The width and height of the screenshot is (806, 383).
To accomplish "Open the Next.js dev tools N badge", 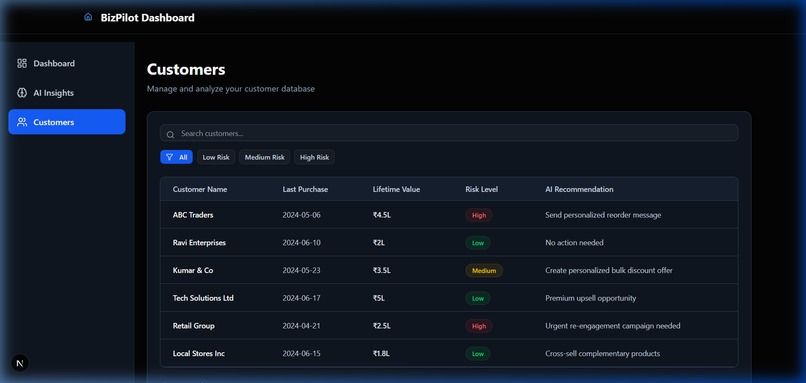I will pyautogui.click(x=20, y=363).
